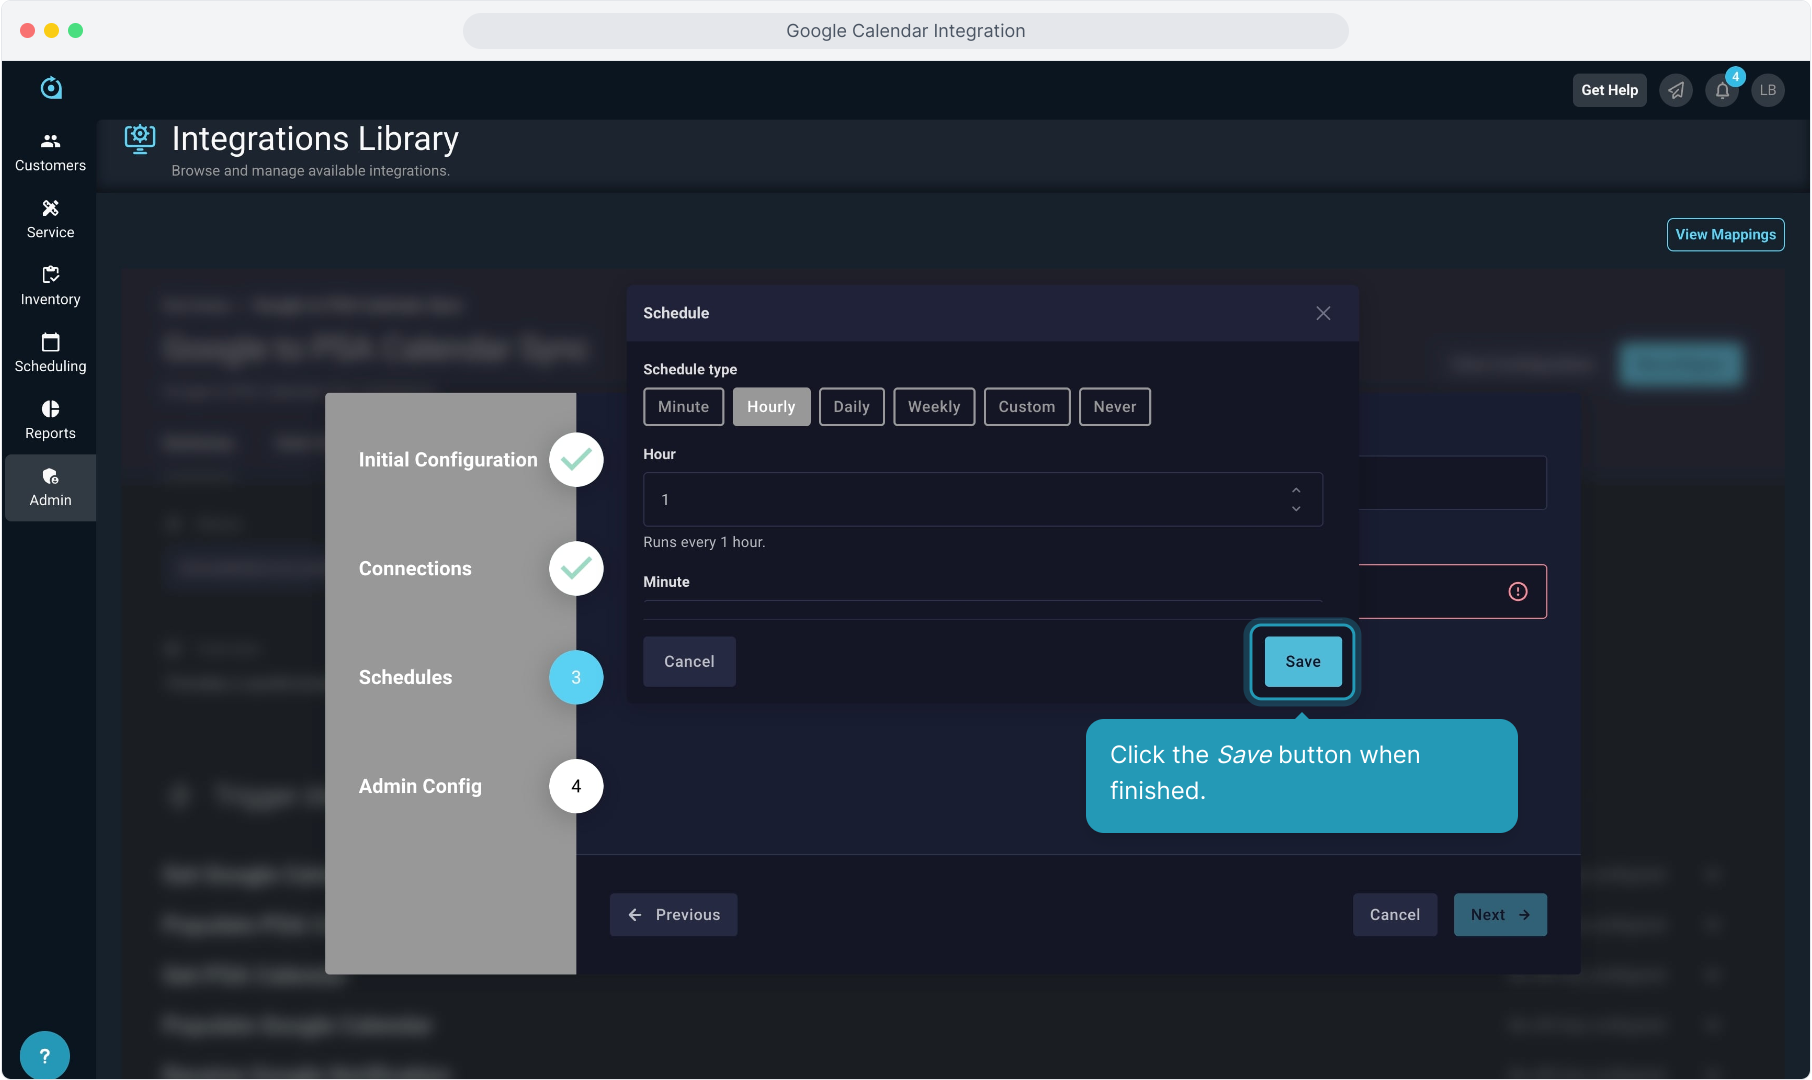Open the Service tools section
This screenshot has width=1812, height=1080.
(50, 219)
